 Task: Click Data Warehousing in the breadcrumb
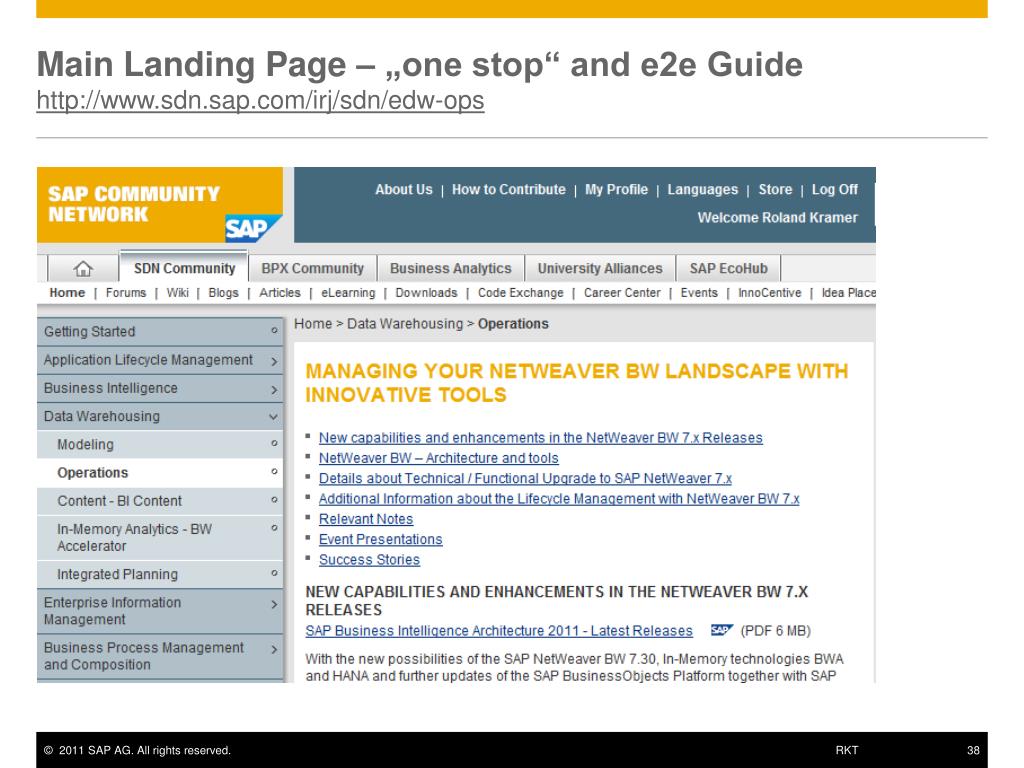pos(405,323)
